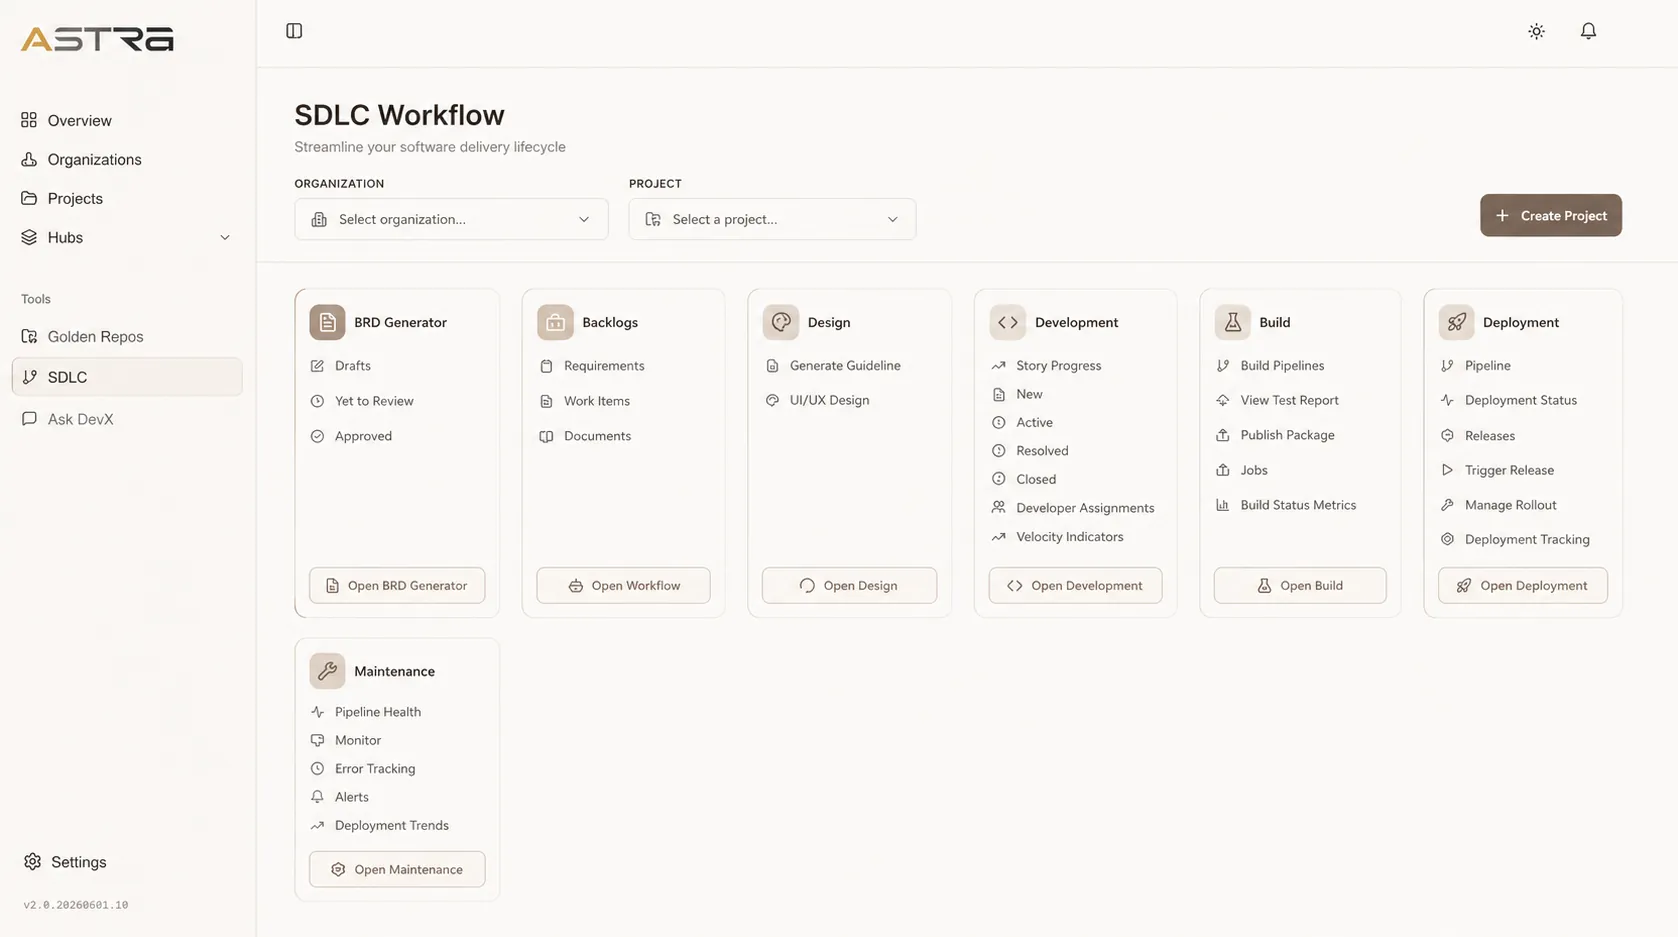The width and height of the screenshot is (1678, 937).
Task: Click the Development code brackets icon
Action: click(x=1008, y=322)
